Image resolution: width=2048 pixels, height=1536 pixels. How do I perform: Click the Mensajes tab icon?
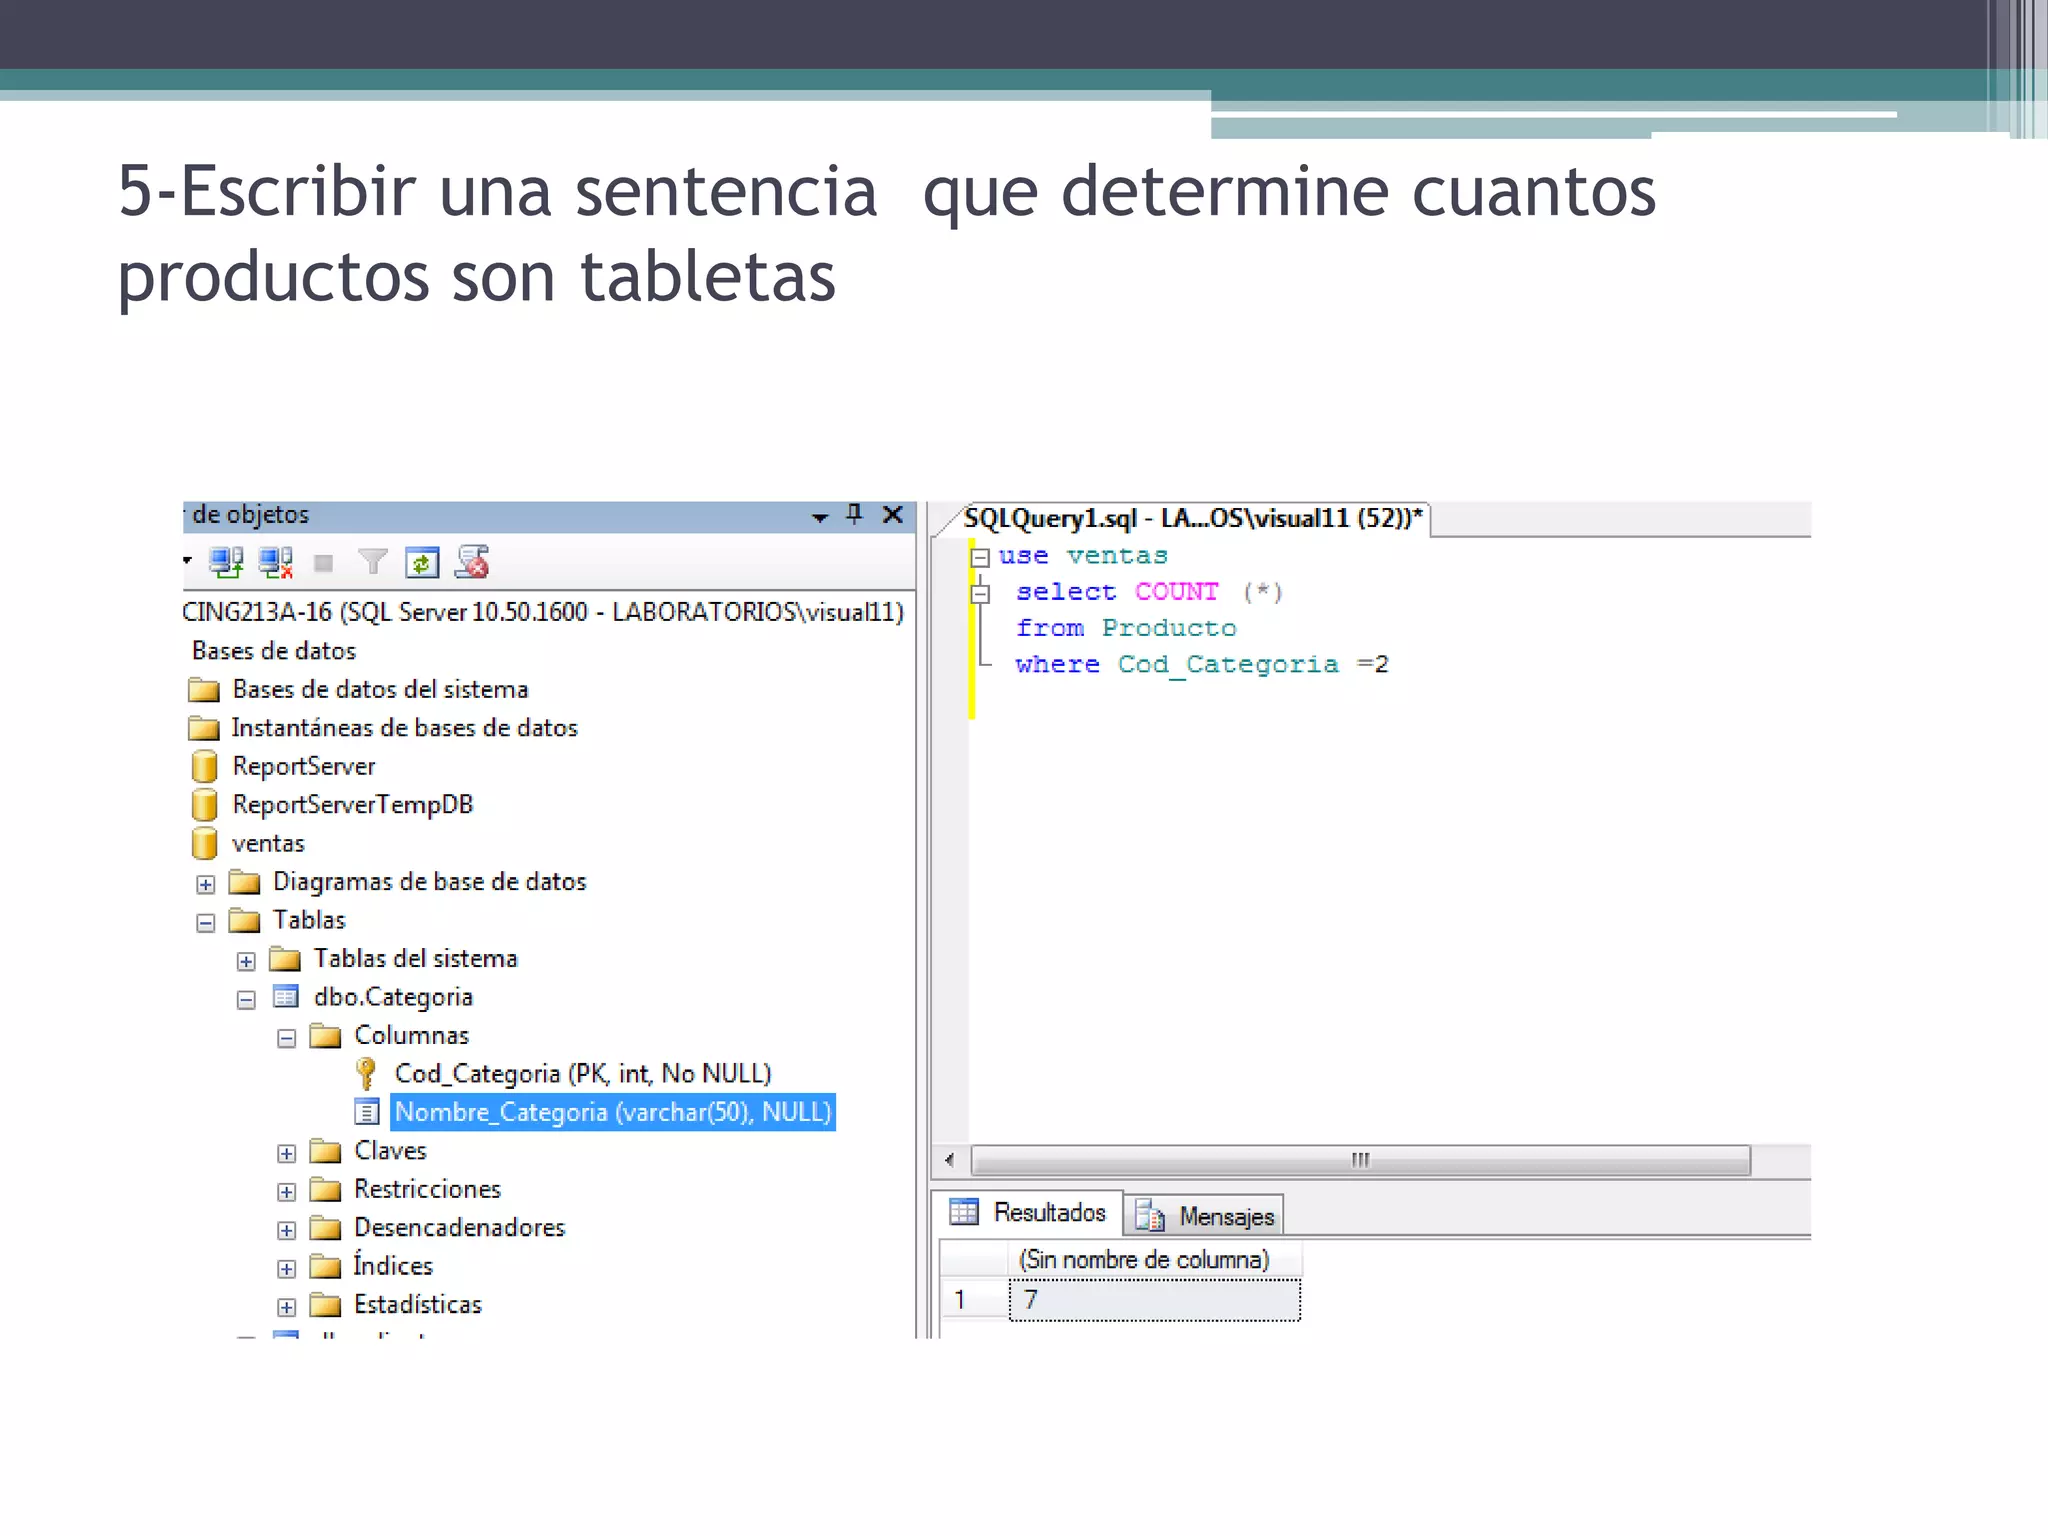1150,1215
